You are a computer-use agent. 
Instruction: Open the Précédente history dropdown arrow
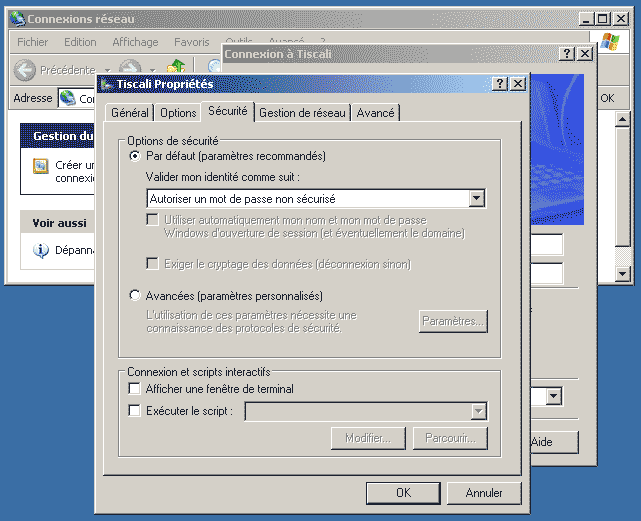[108, 70]
